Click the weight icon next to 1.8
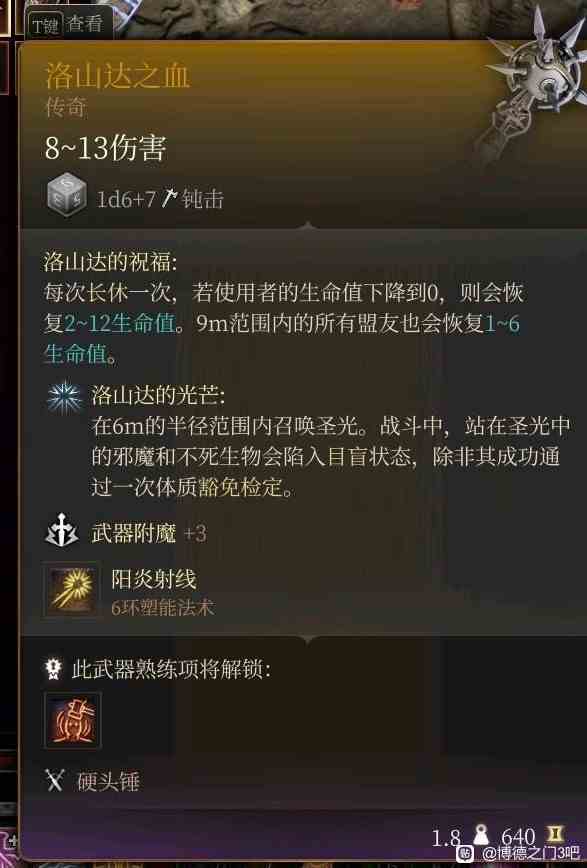The image size is (587, 868). (481, 834)
